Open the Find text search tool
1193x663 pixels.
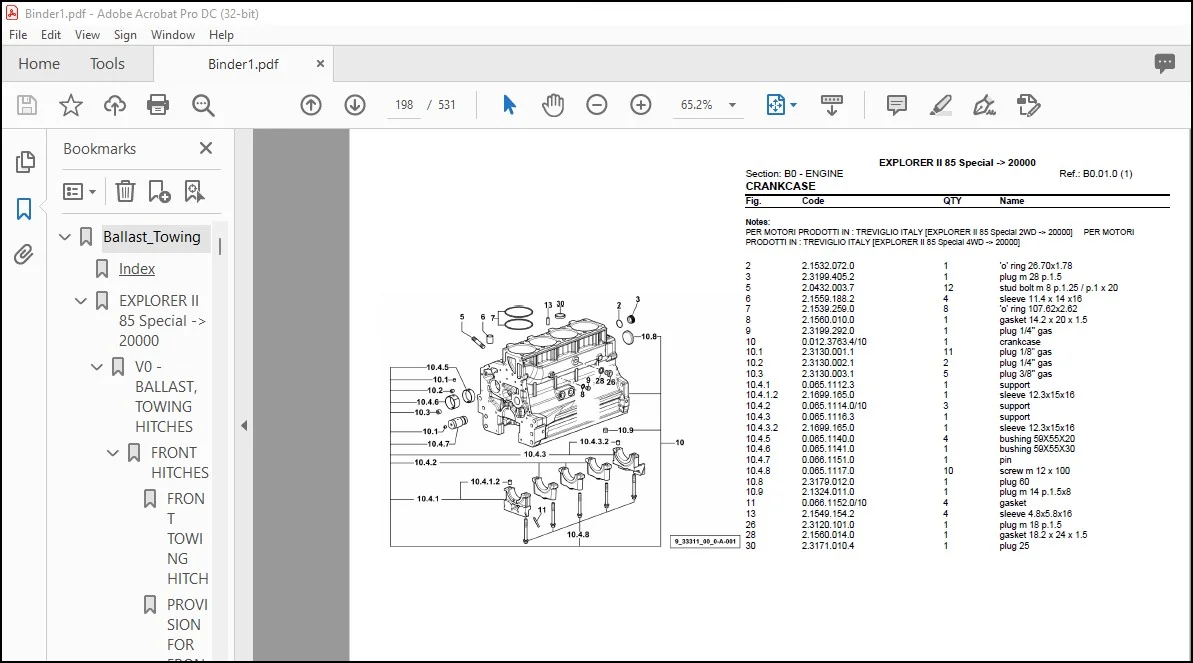(x=203, y=105)
